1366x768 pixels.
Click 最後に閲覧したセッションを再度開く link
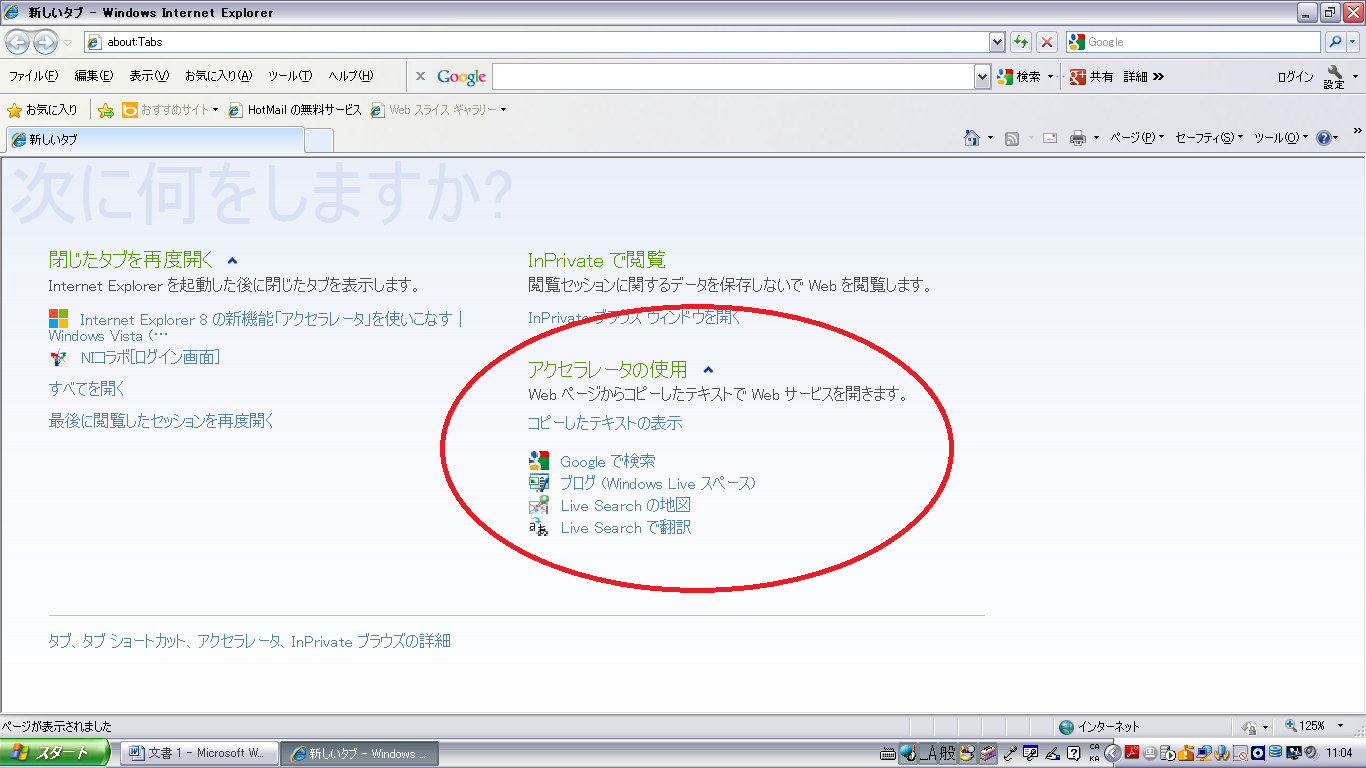[x=161, y=421]
